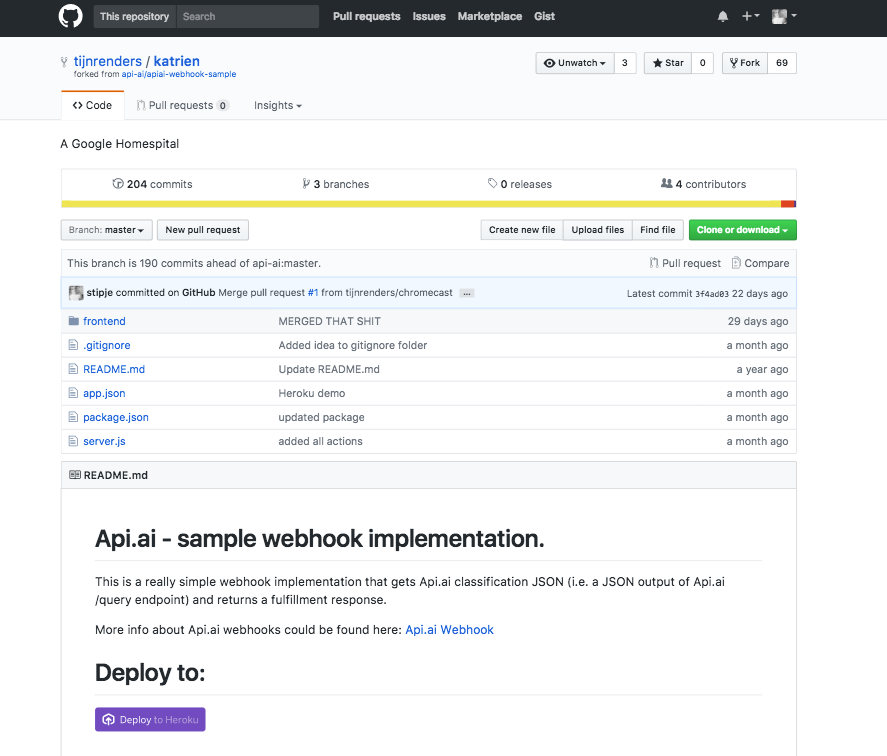Click the stipje committer avatar
887x756 pixels.
click(75, 293)
